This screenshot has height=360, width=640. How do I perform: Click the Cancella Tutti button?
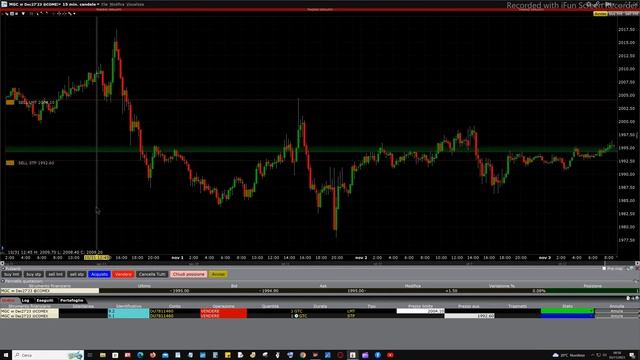(152, 274)
